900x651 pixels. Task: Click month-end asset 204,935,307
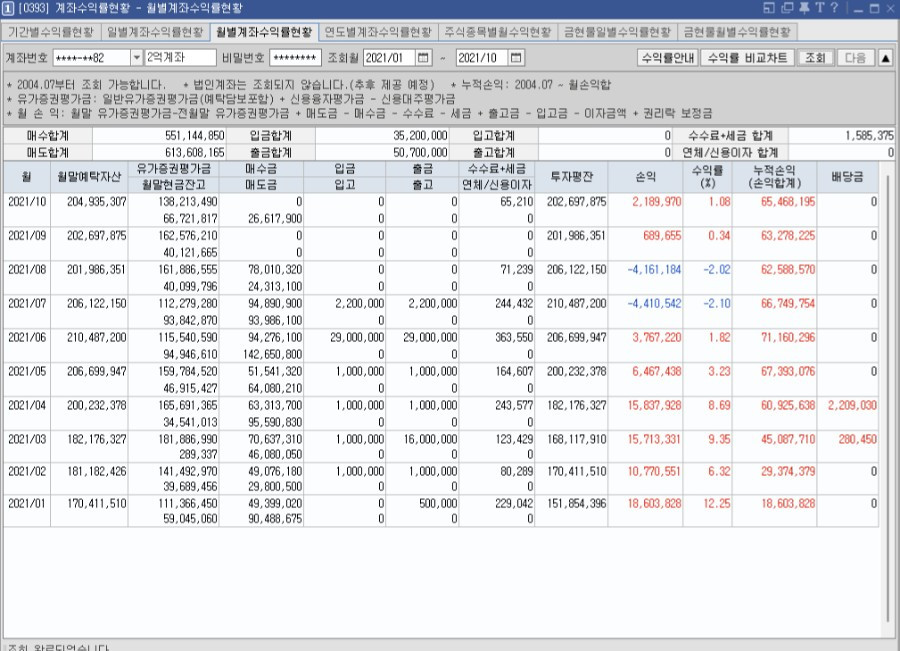pos(96,202)
